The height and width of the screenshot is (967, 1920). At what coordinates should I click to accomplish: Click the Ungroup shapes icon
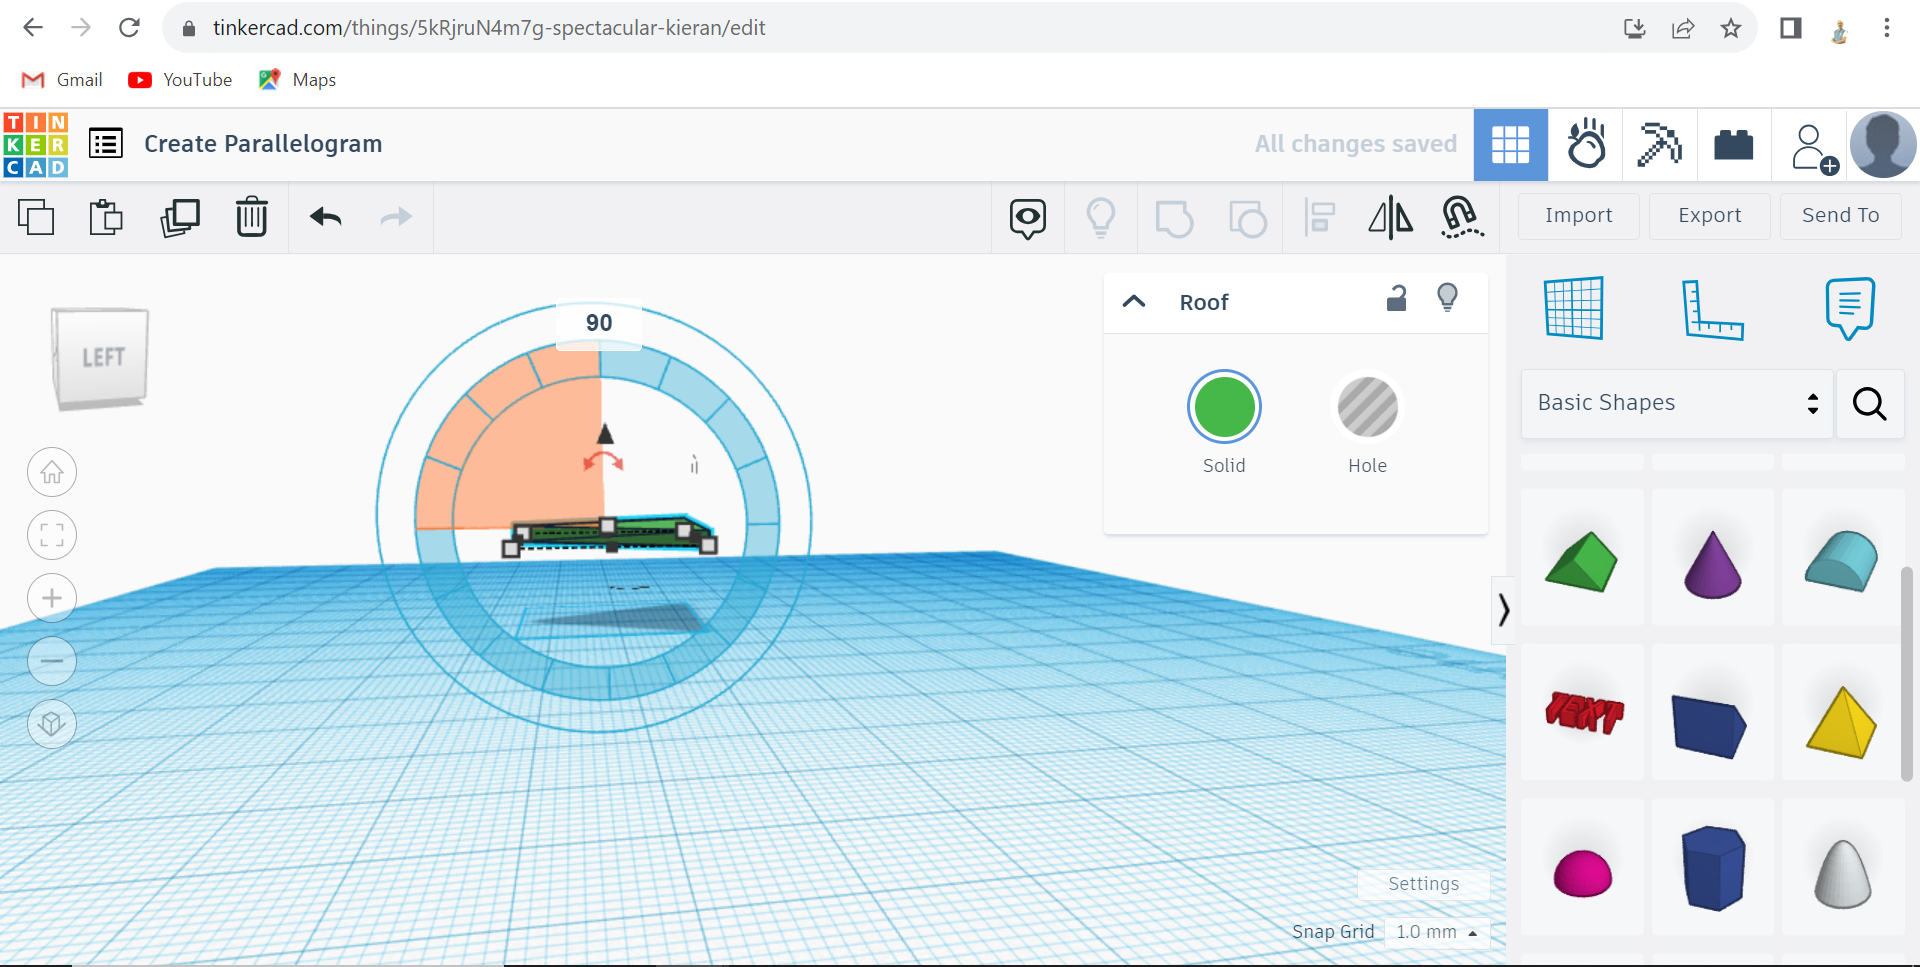(1247, 218)
